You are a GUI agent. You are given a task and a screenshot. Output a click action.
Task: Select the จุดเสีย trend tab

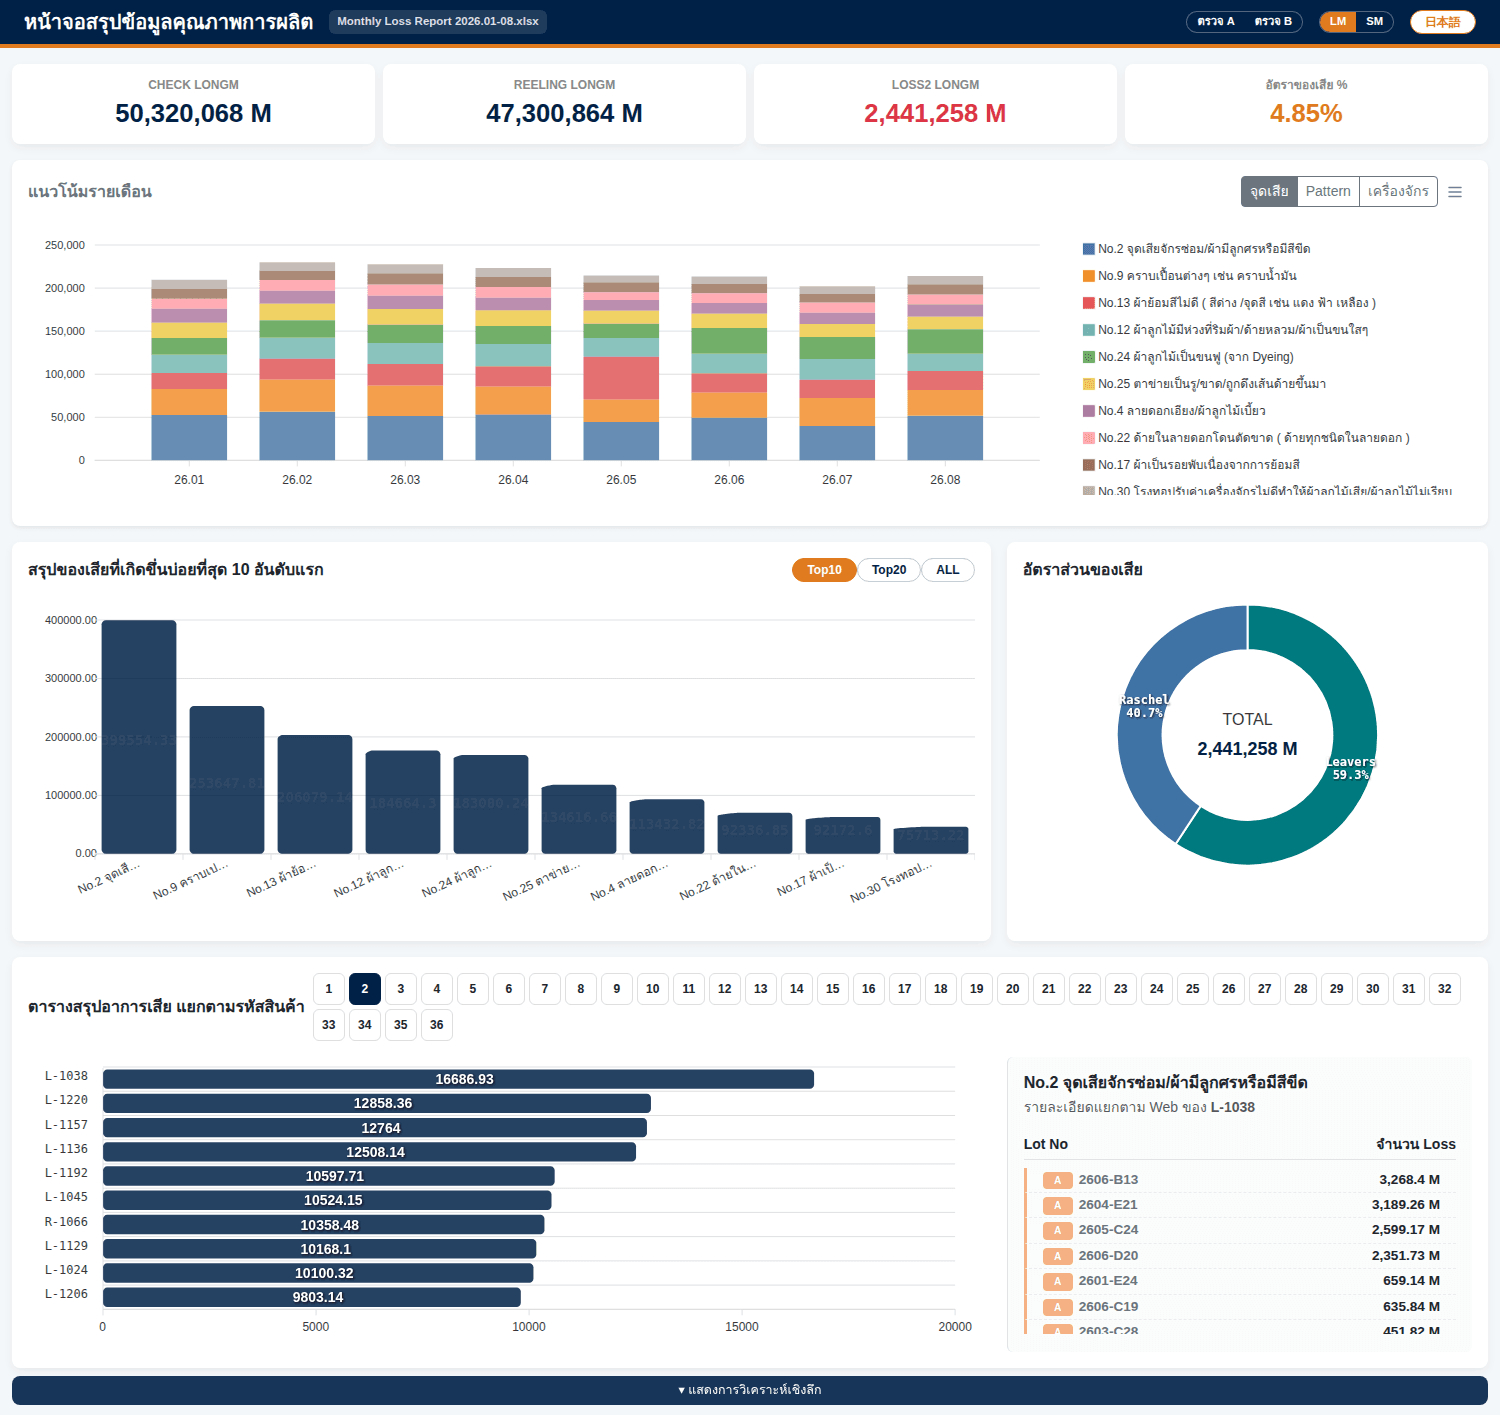1269,191
